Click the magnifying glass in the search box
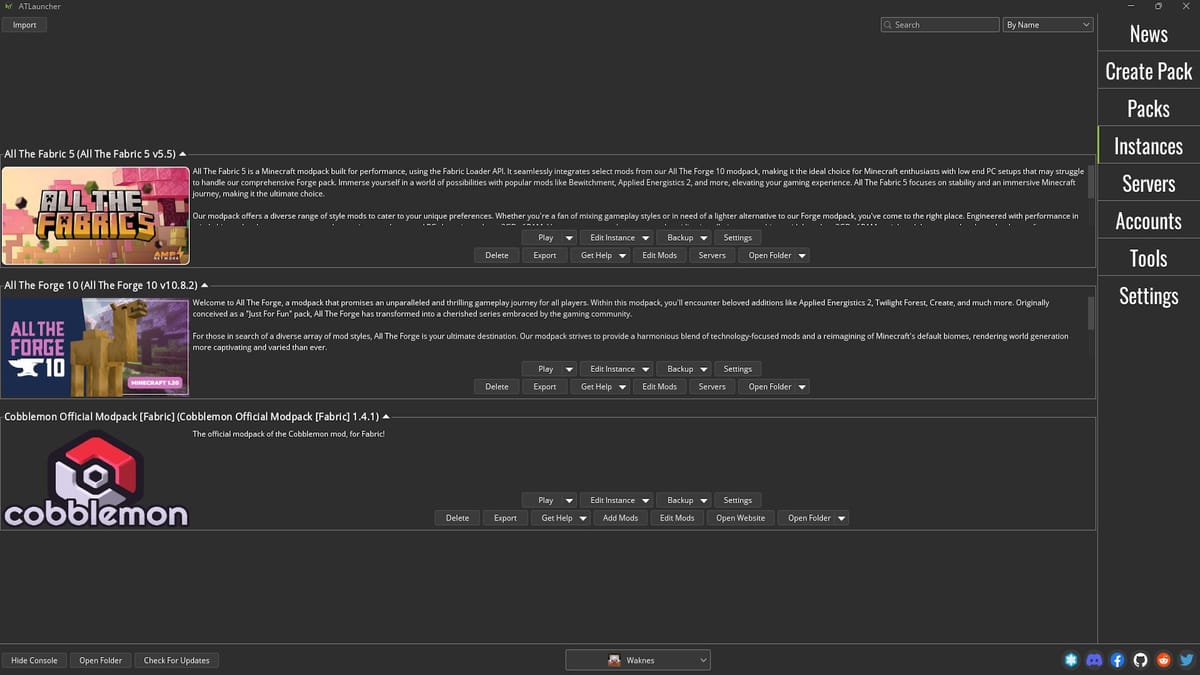The width and height of the screenshot is (1200, 675). 886,24
